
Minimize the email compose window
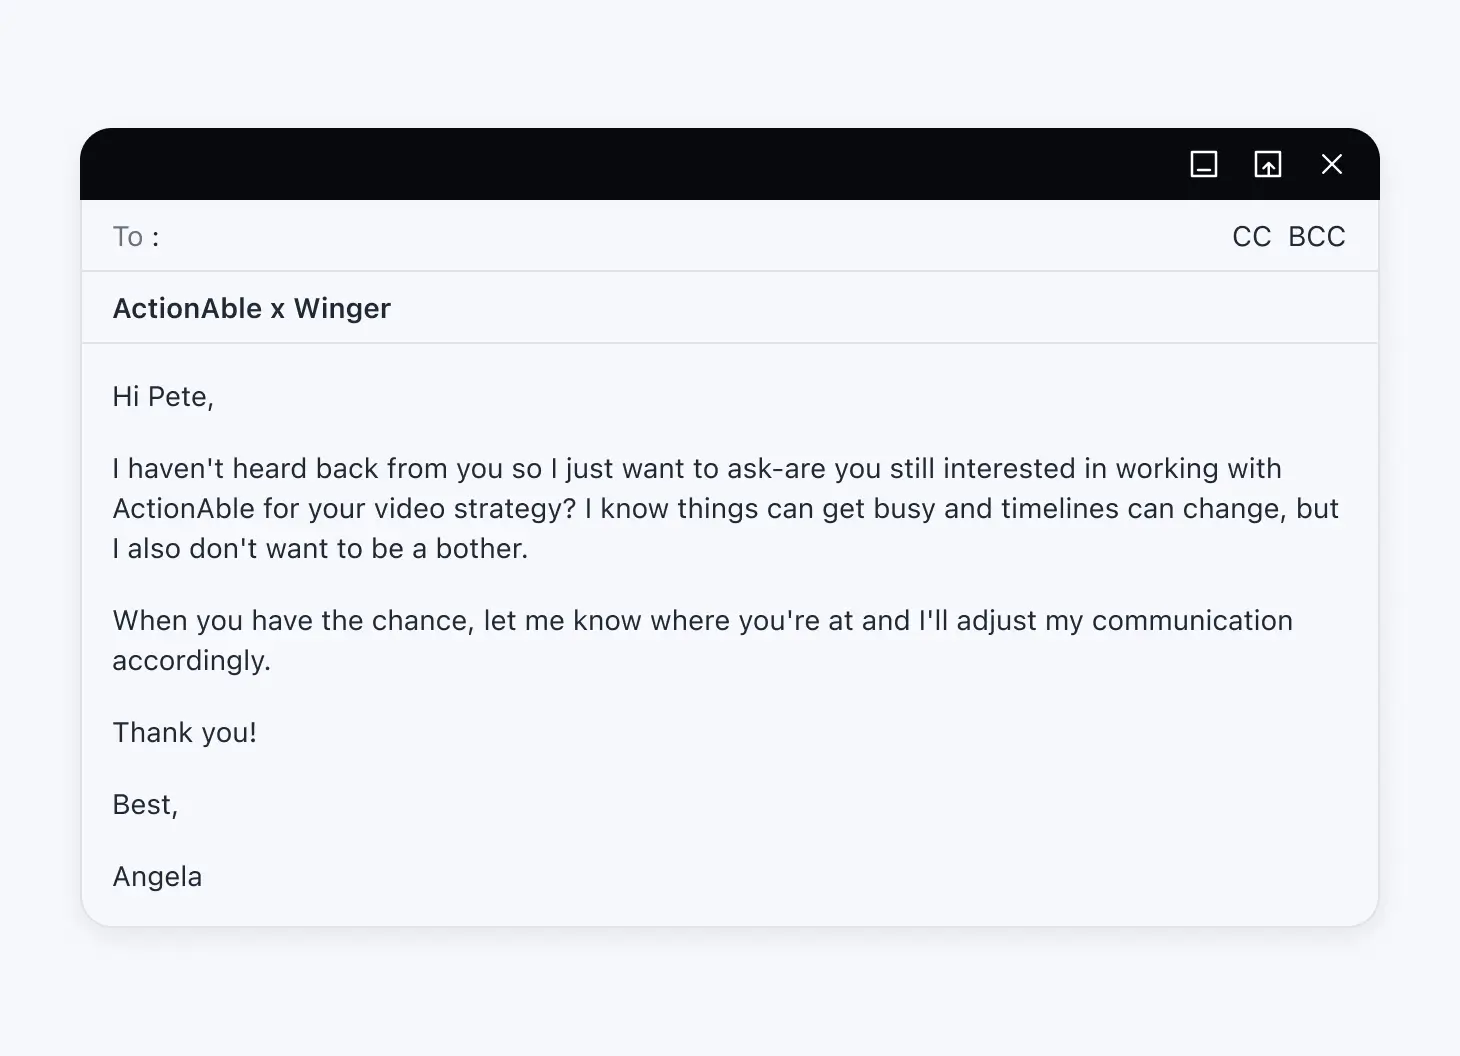tap(1204, 164)
